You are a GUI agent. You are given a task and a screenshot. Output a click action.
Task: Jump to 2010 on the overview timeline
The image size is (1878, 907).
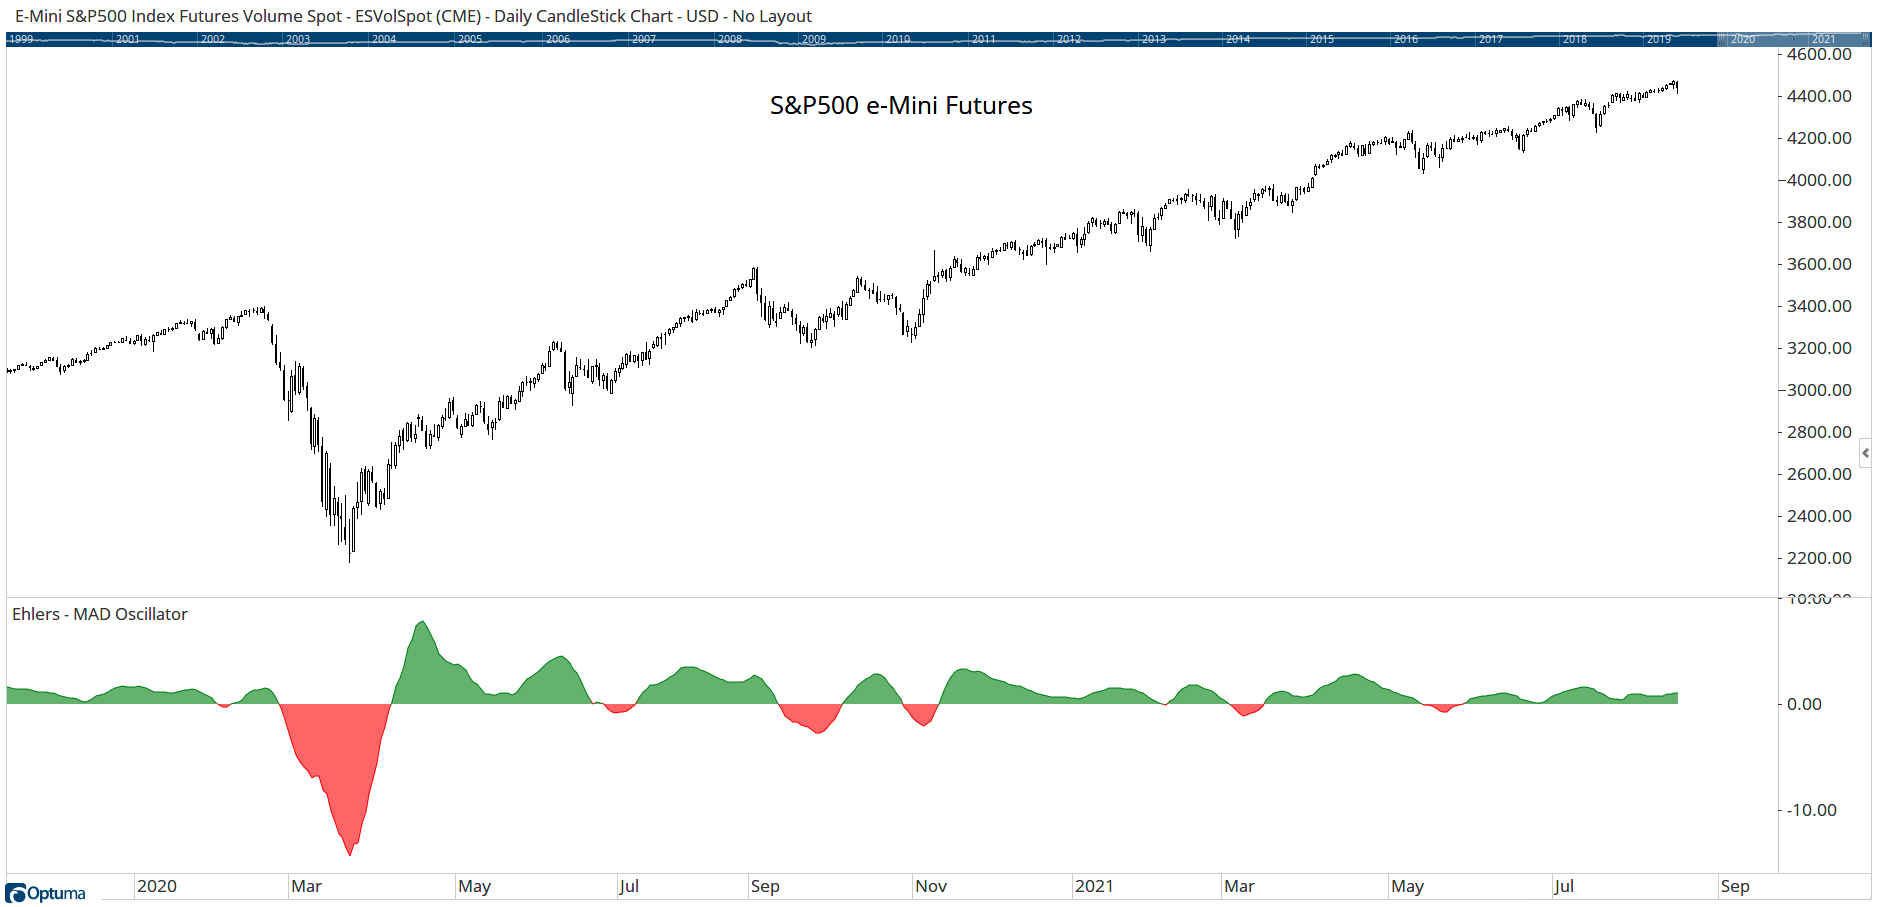(x=898, y=39)
